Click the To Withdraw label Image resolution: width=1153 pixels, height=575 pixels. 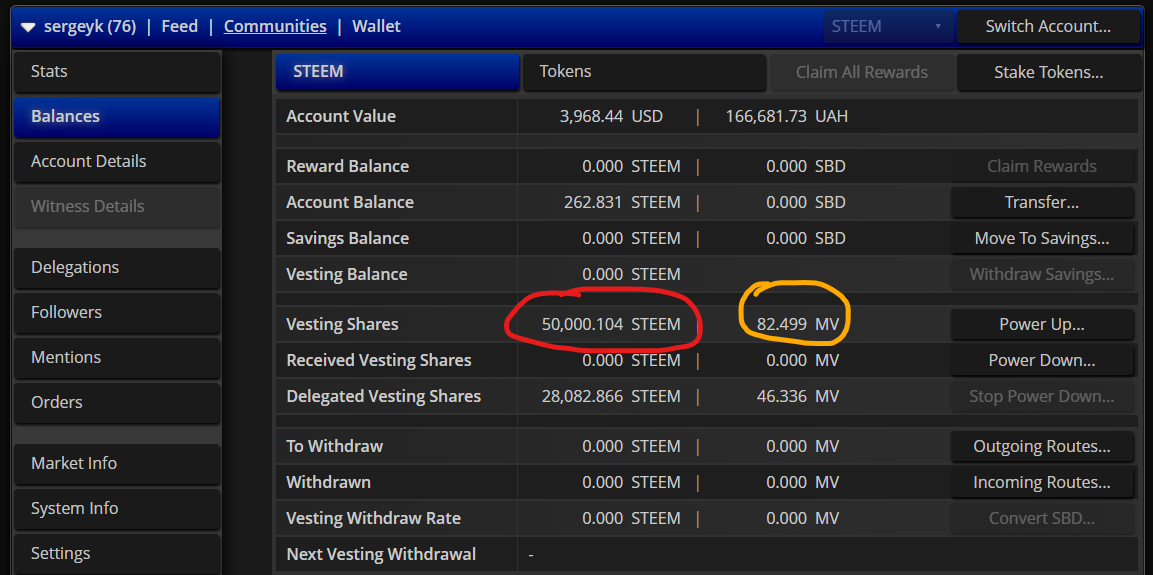(x=335, y=446)
